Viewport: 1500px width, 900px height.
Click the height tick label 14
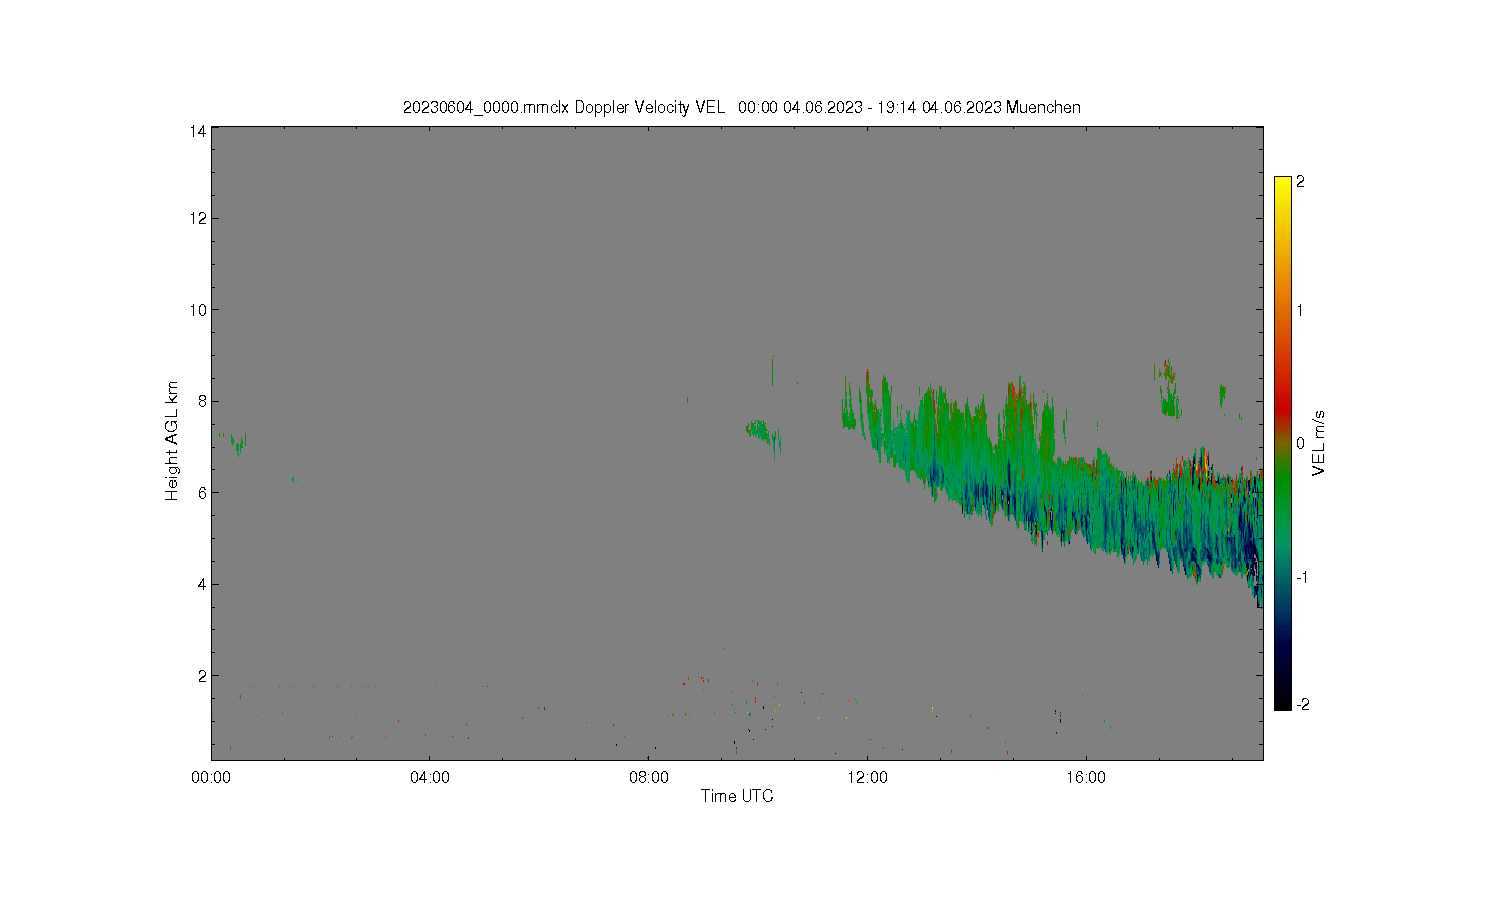coord(198,131)
